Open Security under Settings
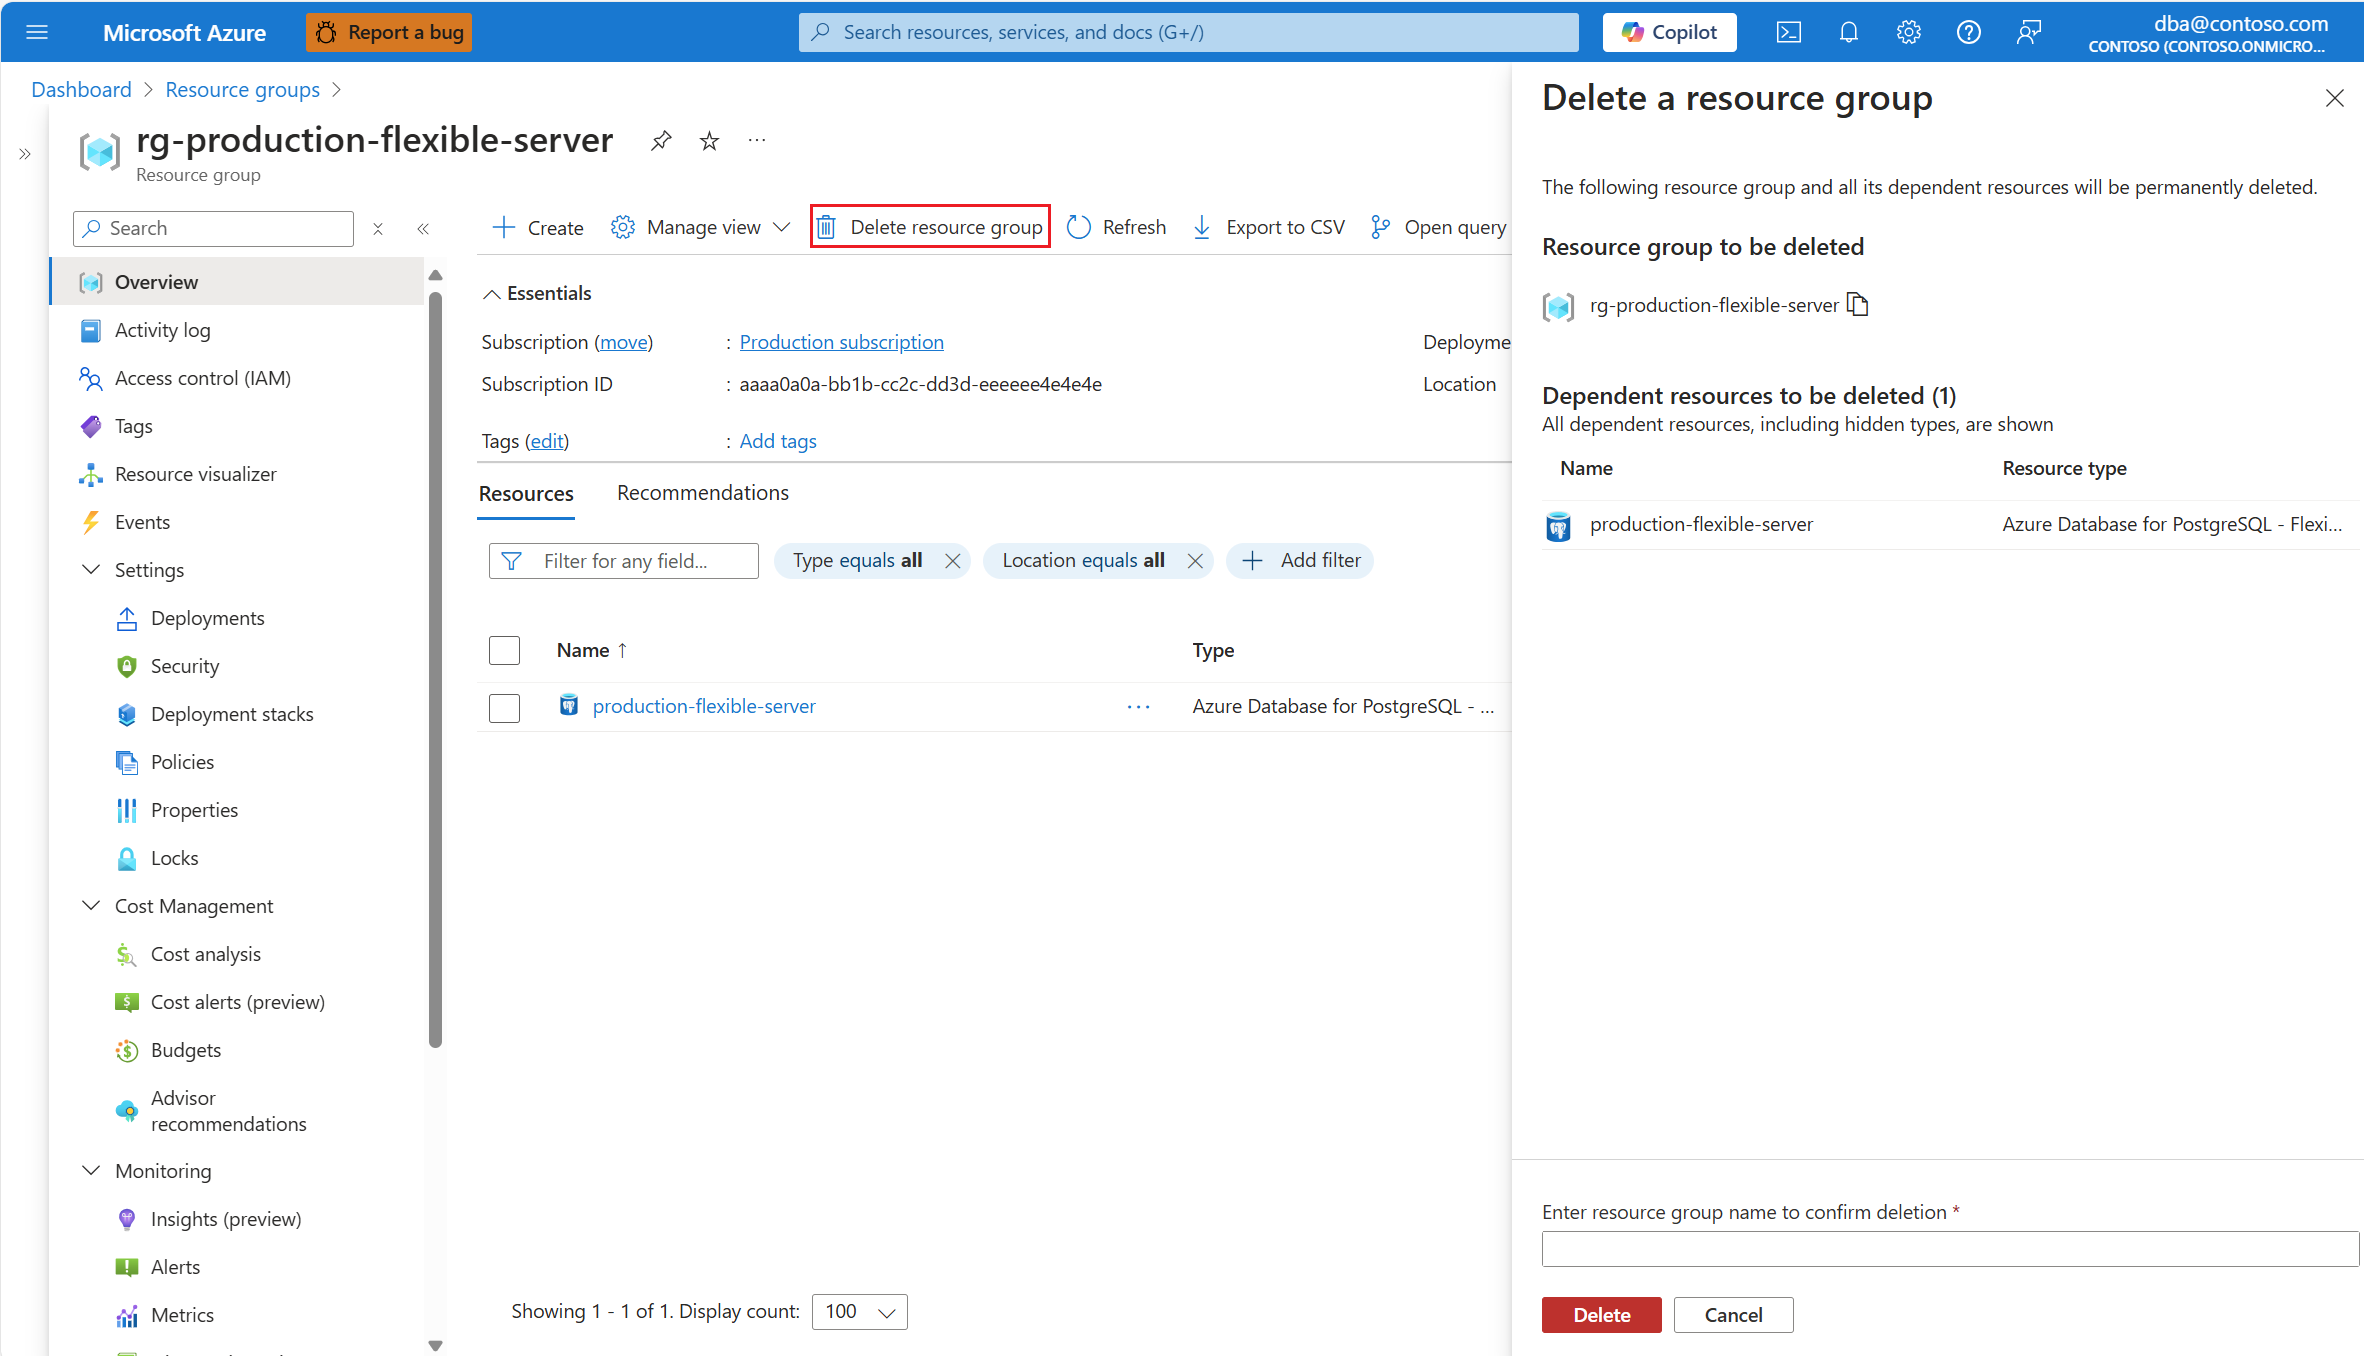The height and width of the screenshot is (1356, 2364). (184, 666)
